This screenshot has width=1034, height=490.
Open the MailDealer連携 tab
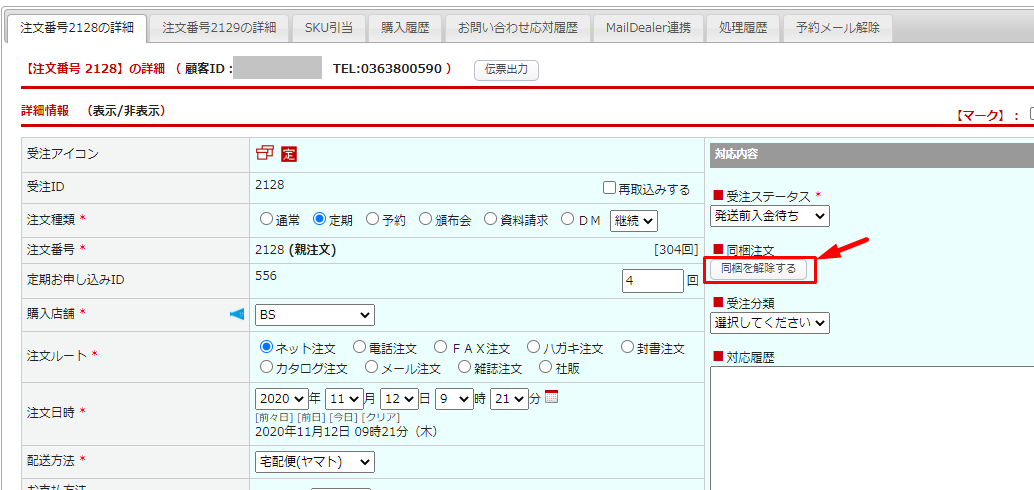point(648,28)
